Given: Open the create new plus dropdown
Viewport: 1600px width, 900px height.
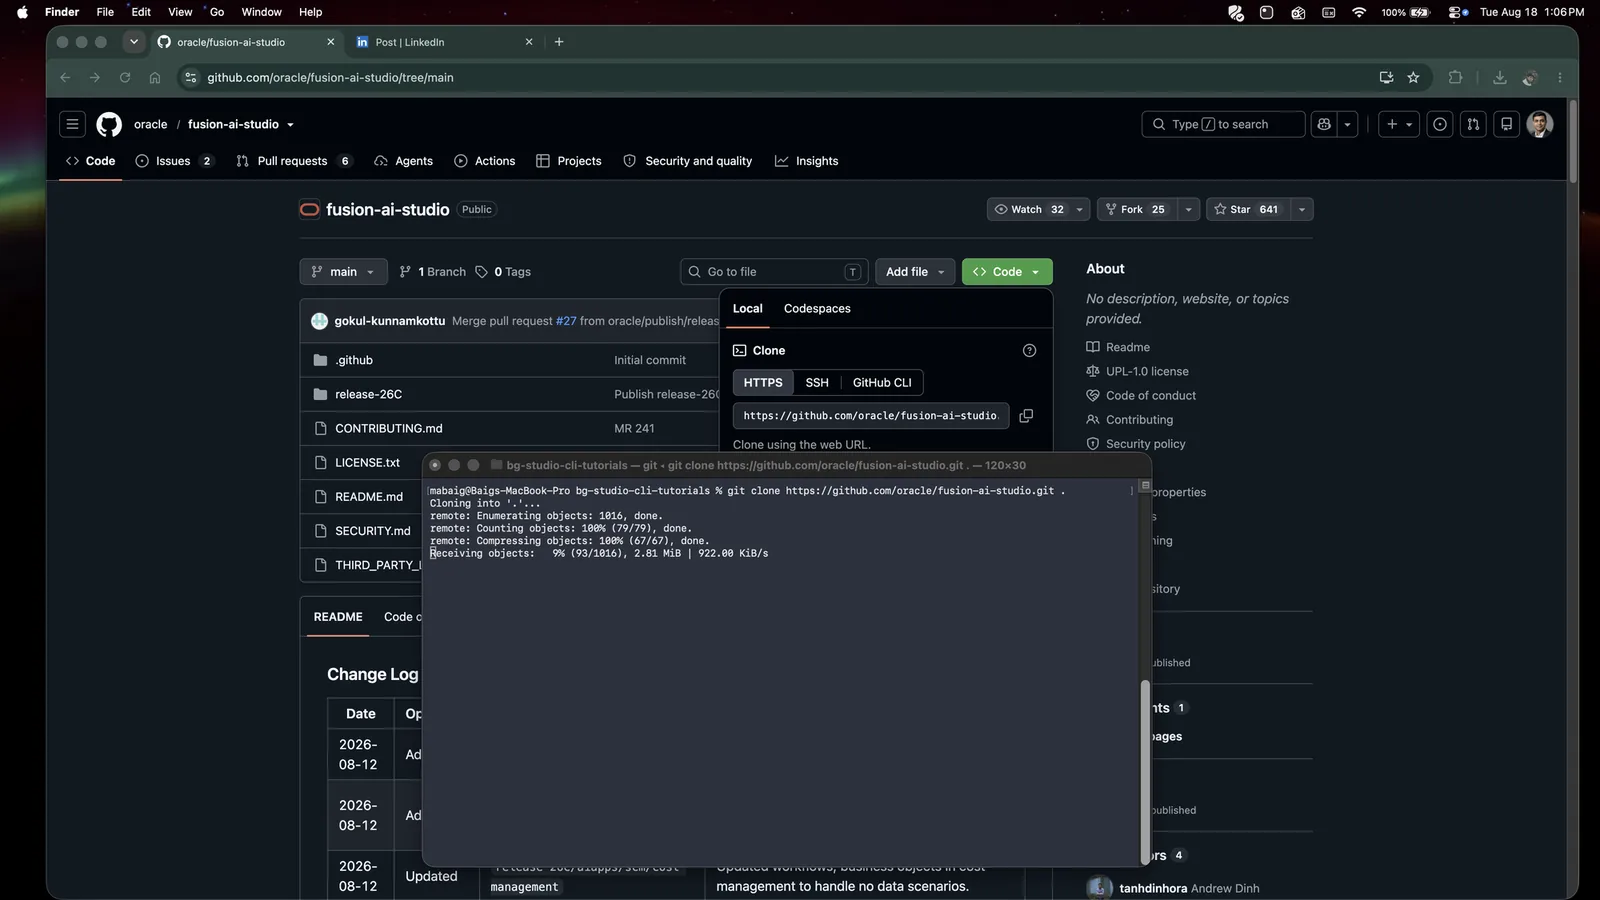Looking at the screenshot, I should [x=1399, y=124].
